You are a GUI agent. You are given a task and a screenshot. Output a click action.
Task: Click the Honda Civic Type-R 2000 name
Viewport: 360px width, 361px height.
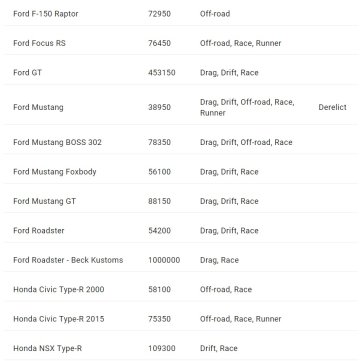click(x=59, y=289)
